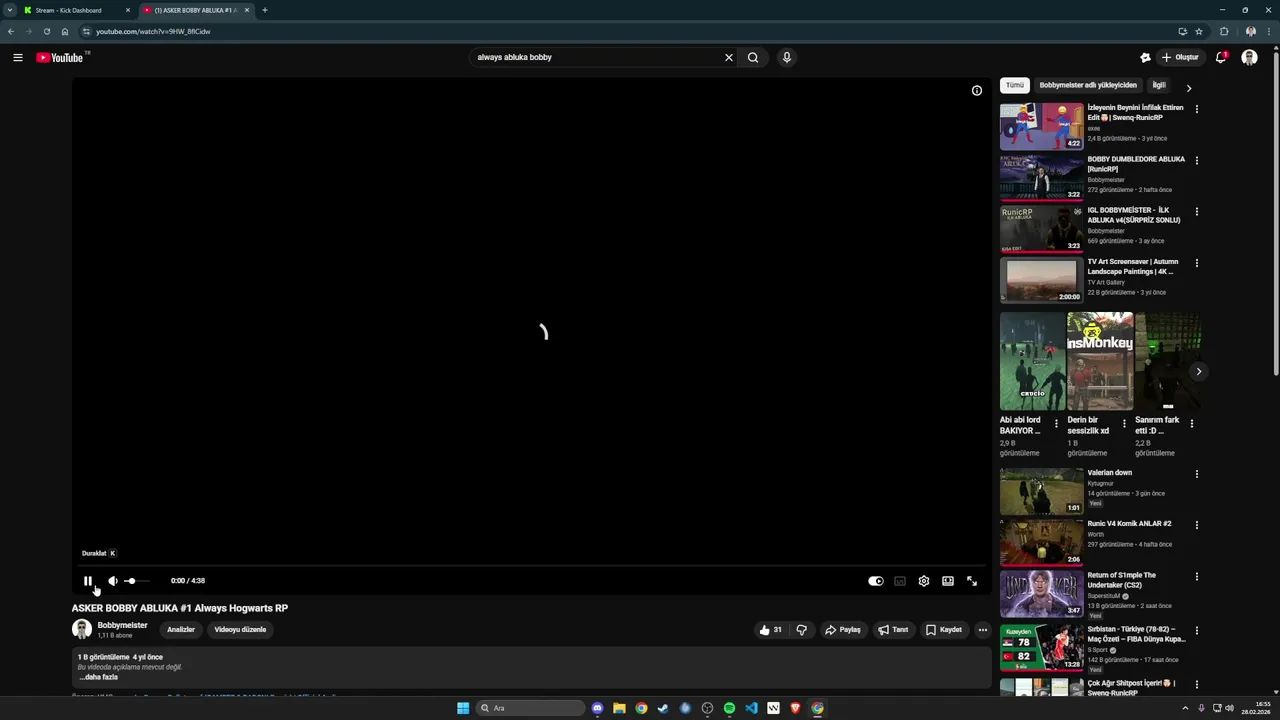Click the video progress bar
The image size is (1280, 720).
[531, 567]
